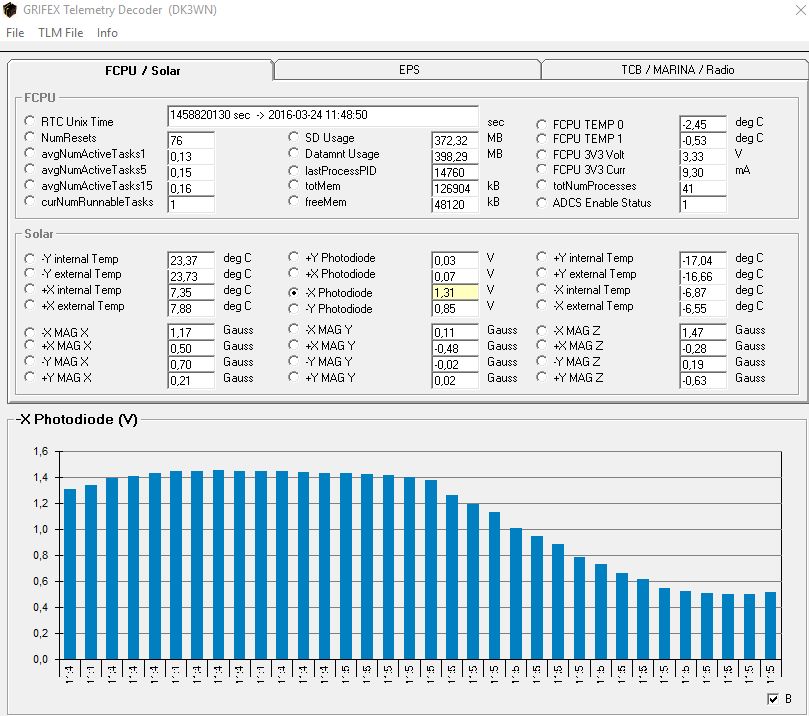Plot the +Y Photodiode value
This screenshot has width=809, height=716.
point(294,257)
